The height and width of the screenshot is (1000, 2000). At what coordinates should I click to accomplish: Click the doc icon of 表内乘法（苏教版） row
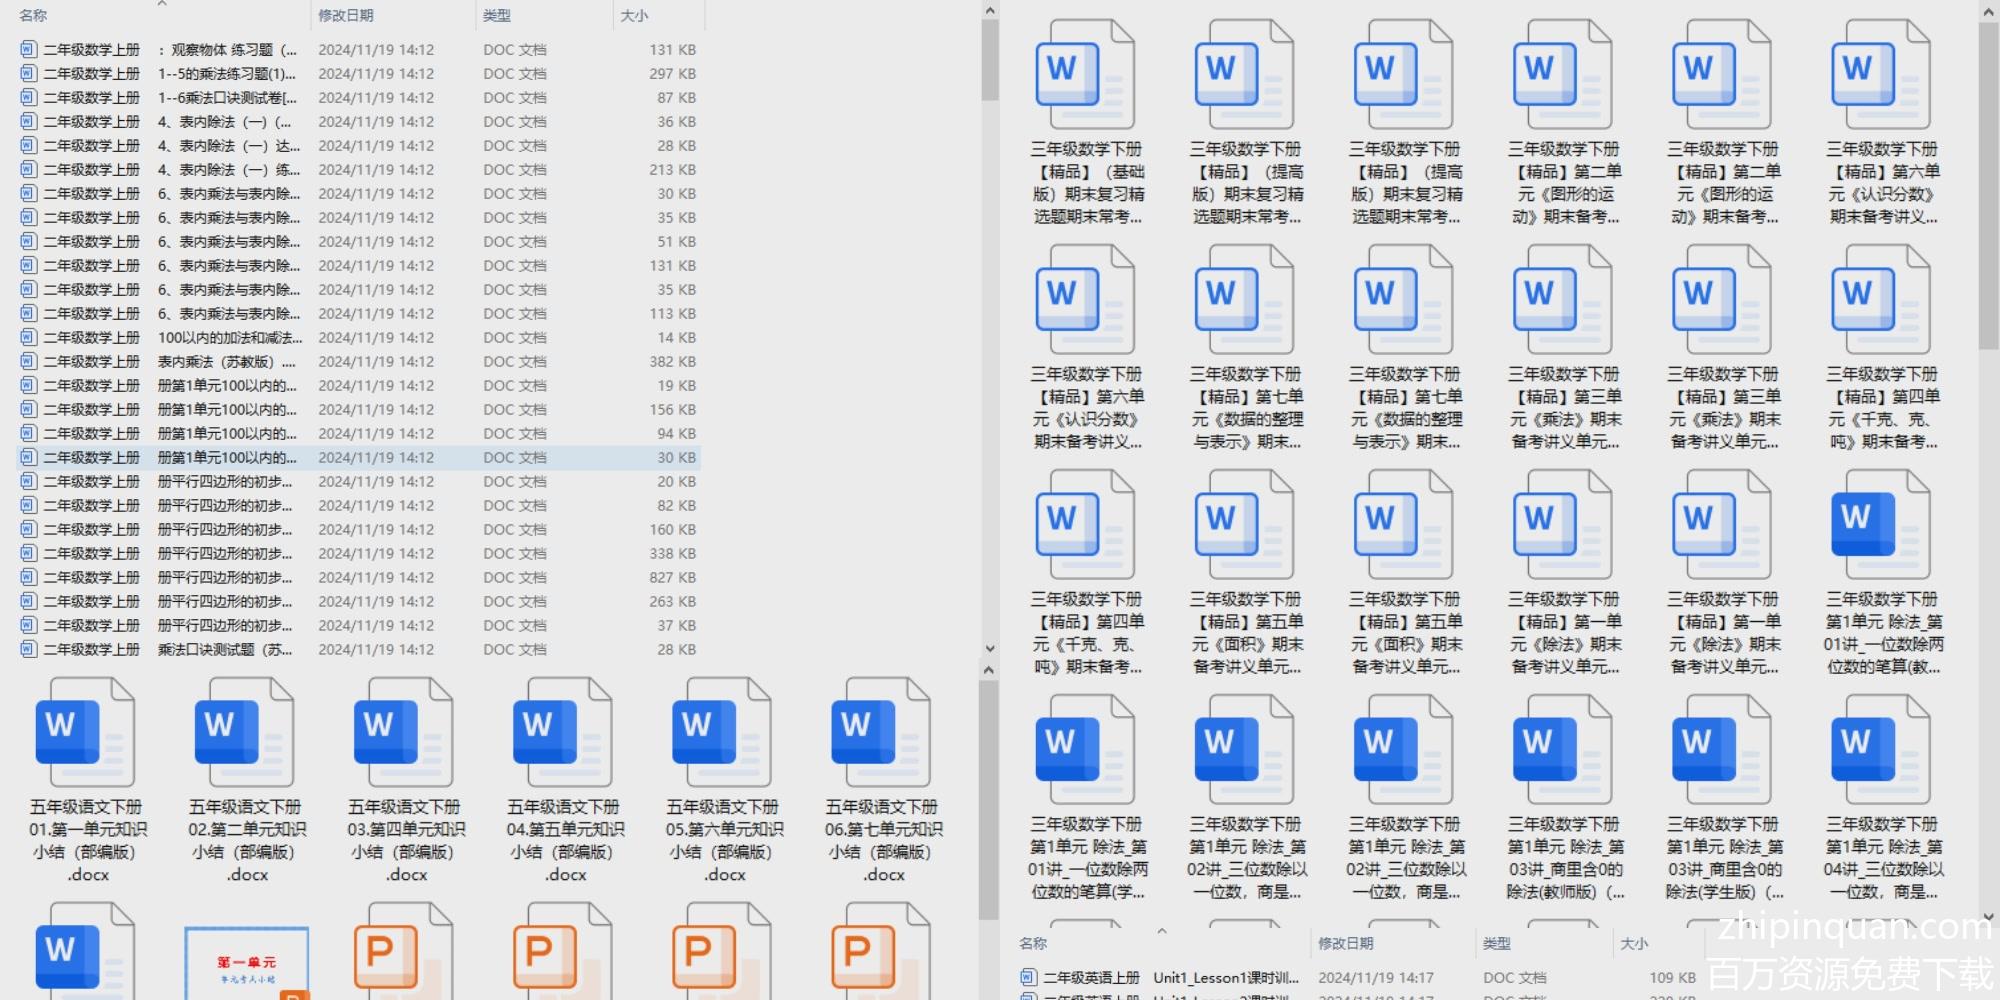click(x=28, y=361)
